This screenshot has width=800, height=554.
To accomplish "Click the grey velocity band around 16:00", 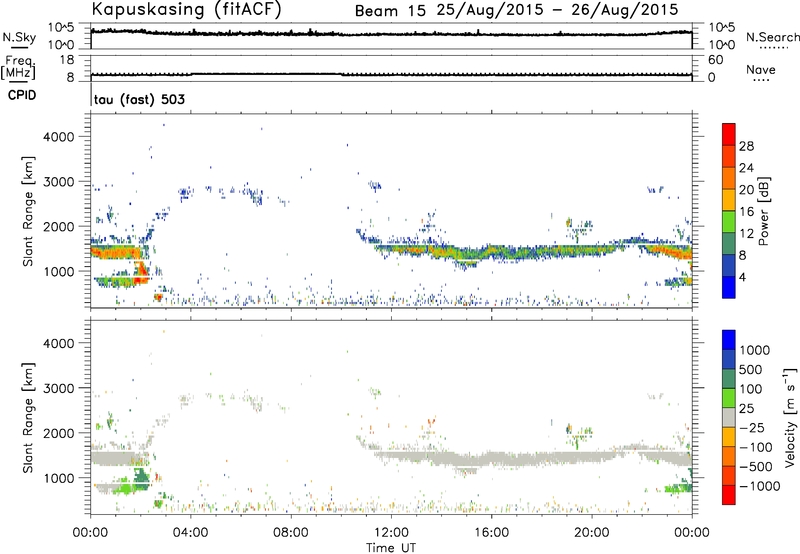I will point(491,459).
